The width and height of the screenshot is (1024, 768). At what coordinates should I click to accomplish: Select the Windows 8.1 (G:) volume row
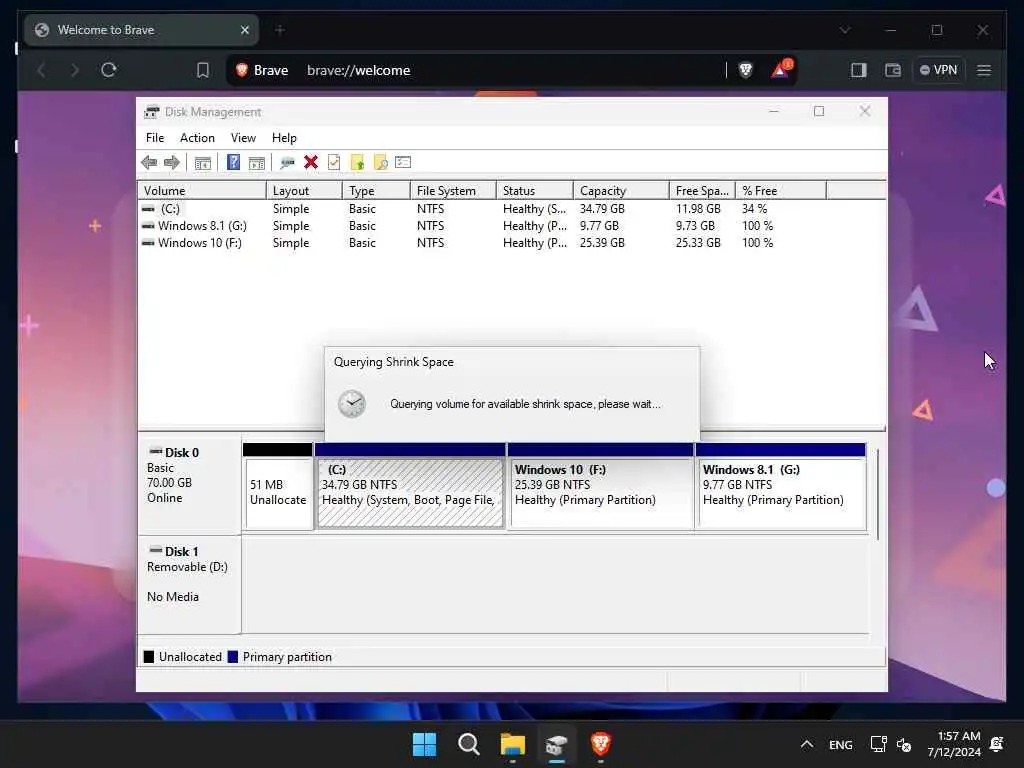click(482, 226)
